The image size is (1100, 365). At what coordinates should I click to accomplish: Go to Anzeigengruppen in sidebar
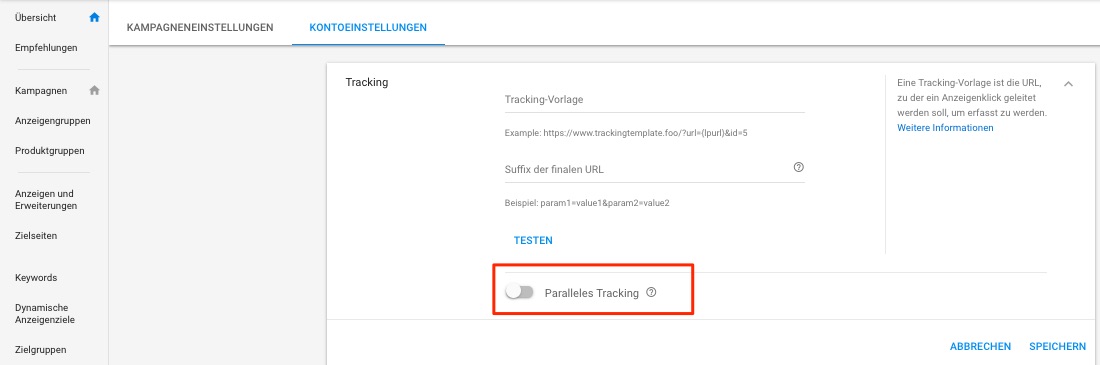[x=53, y=121]
